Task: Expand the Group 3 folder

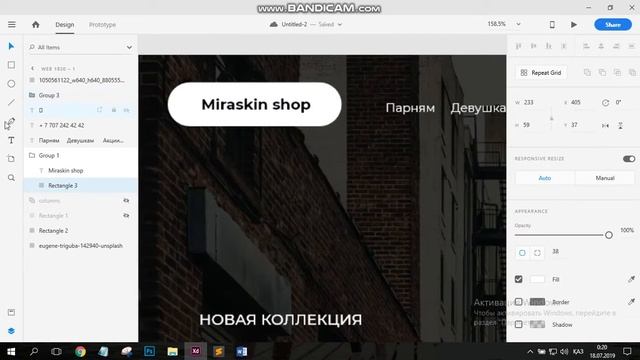Action: (x=32, y=95)
